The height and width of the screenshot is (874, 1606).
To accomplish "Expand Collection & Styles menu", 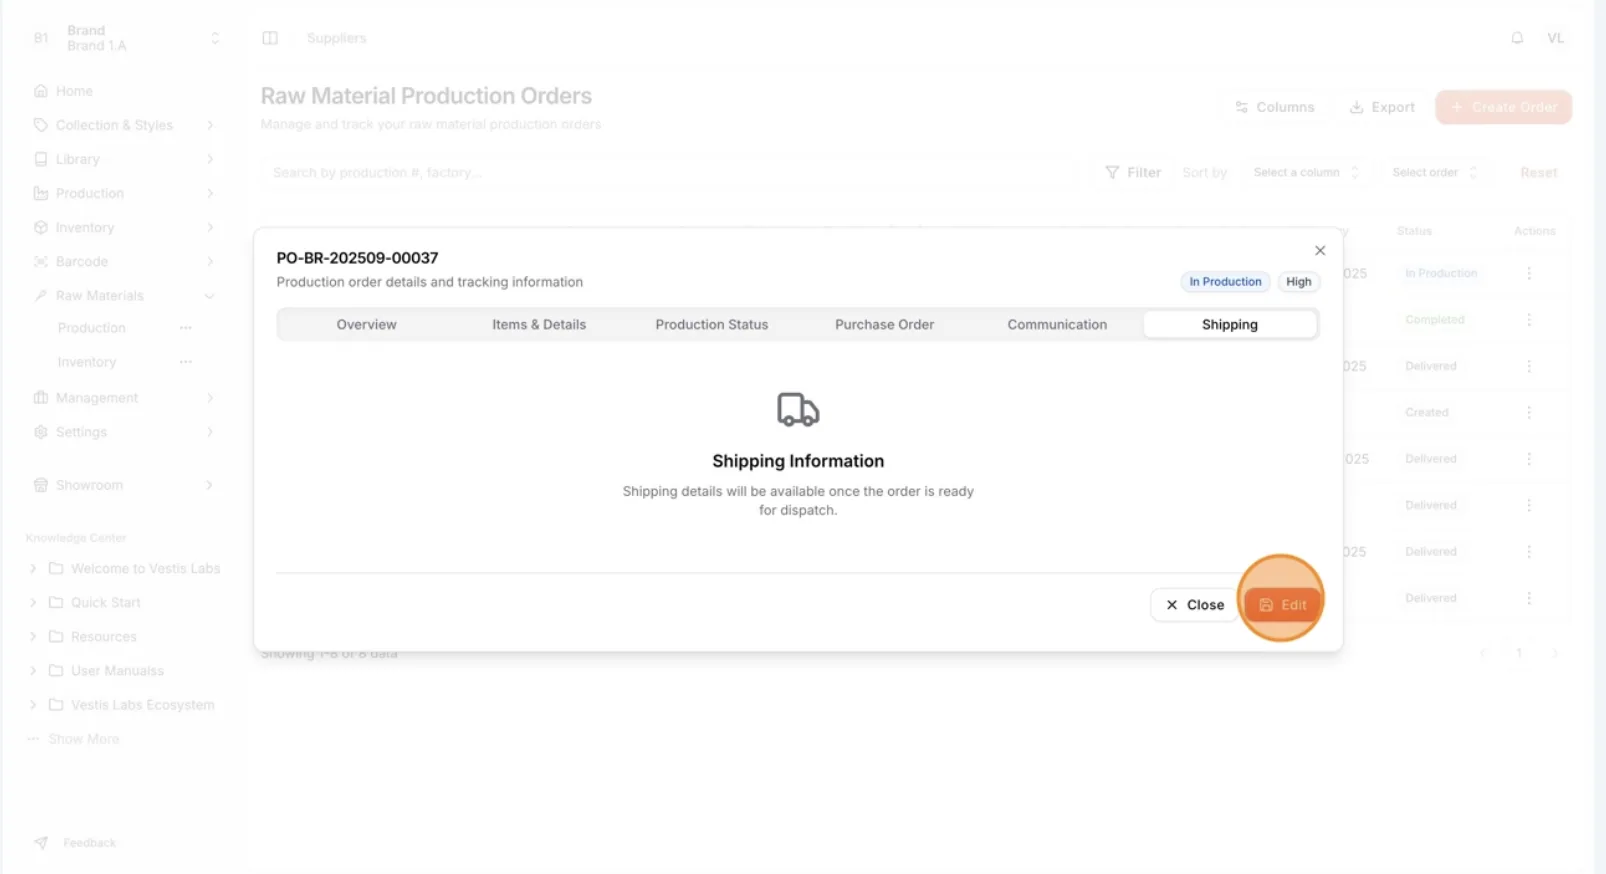I will [125, 125].
